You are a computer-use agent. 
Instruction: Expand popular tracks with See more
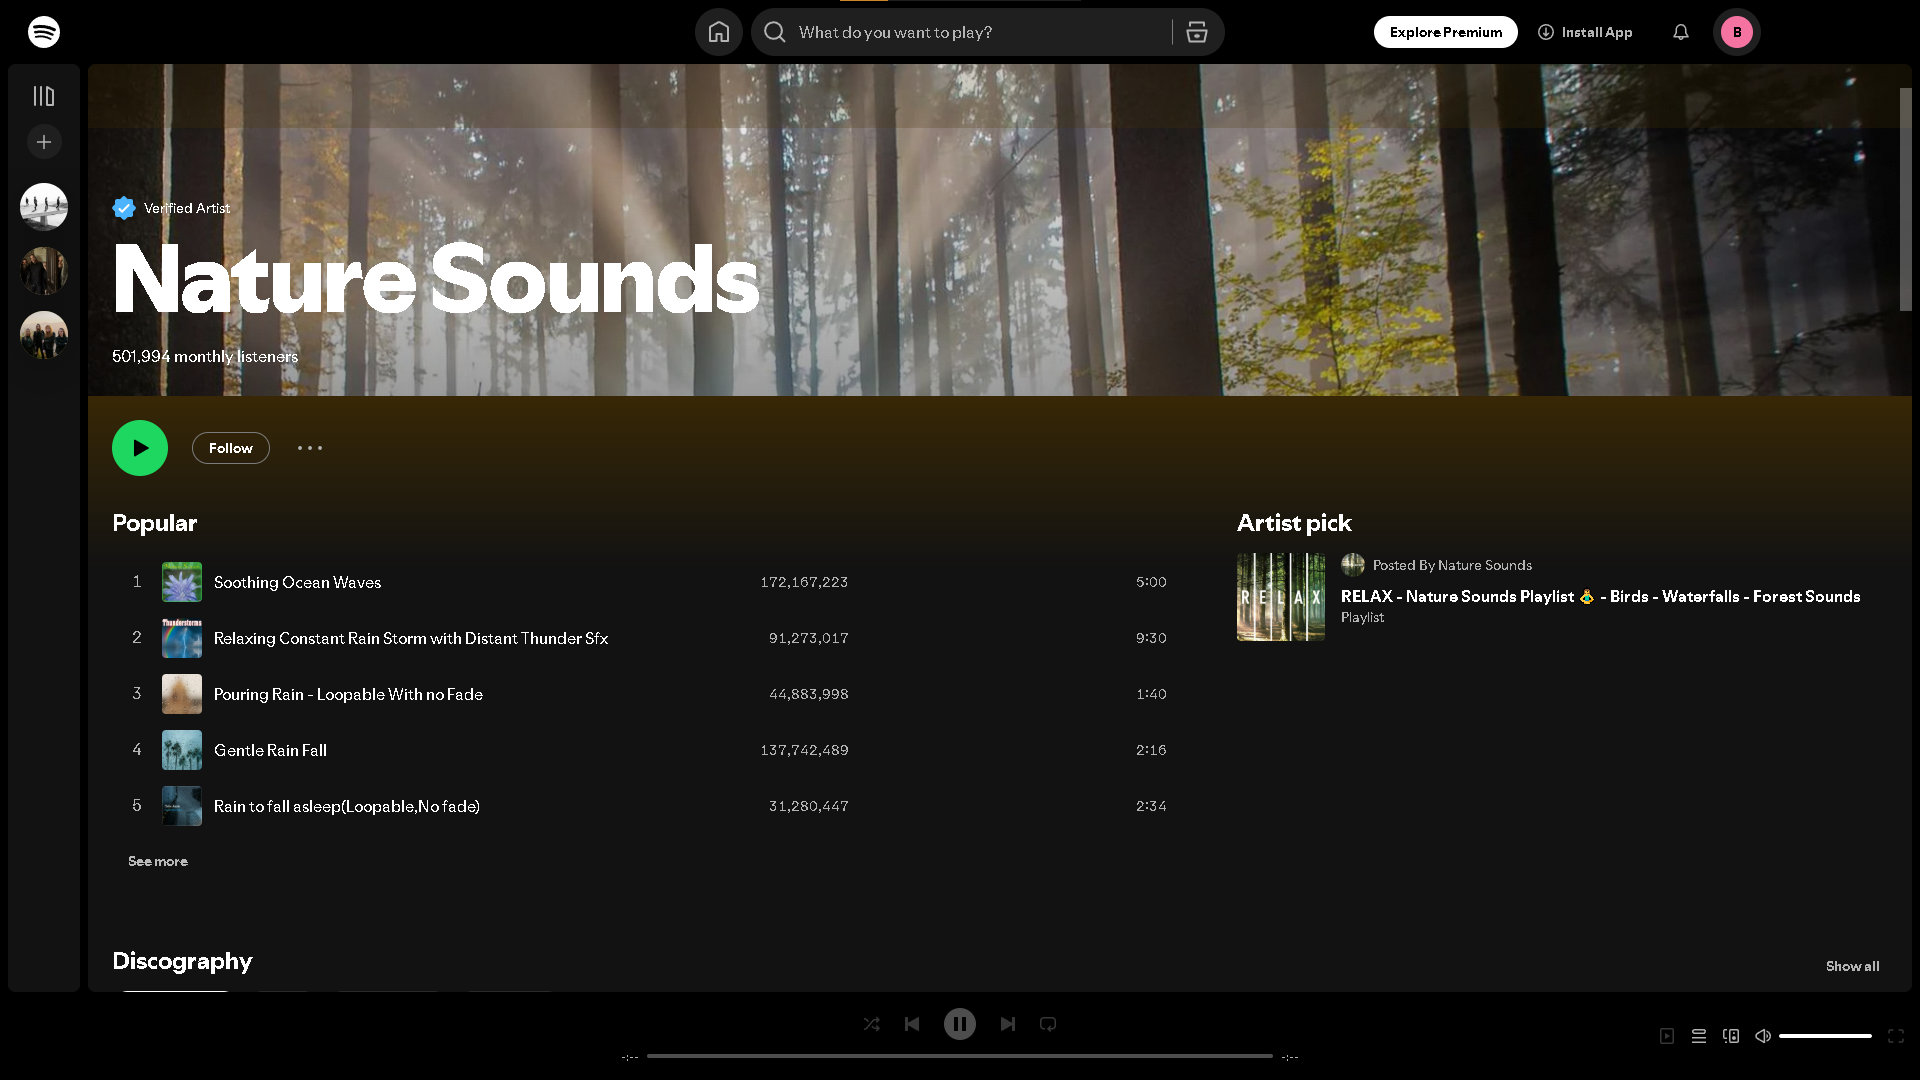[x=157, y=861]
